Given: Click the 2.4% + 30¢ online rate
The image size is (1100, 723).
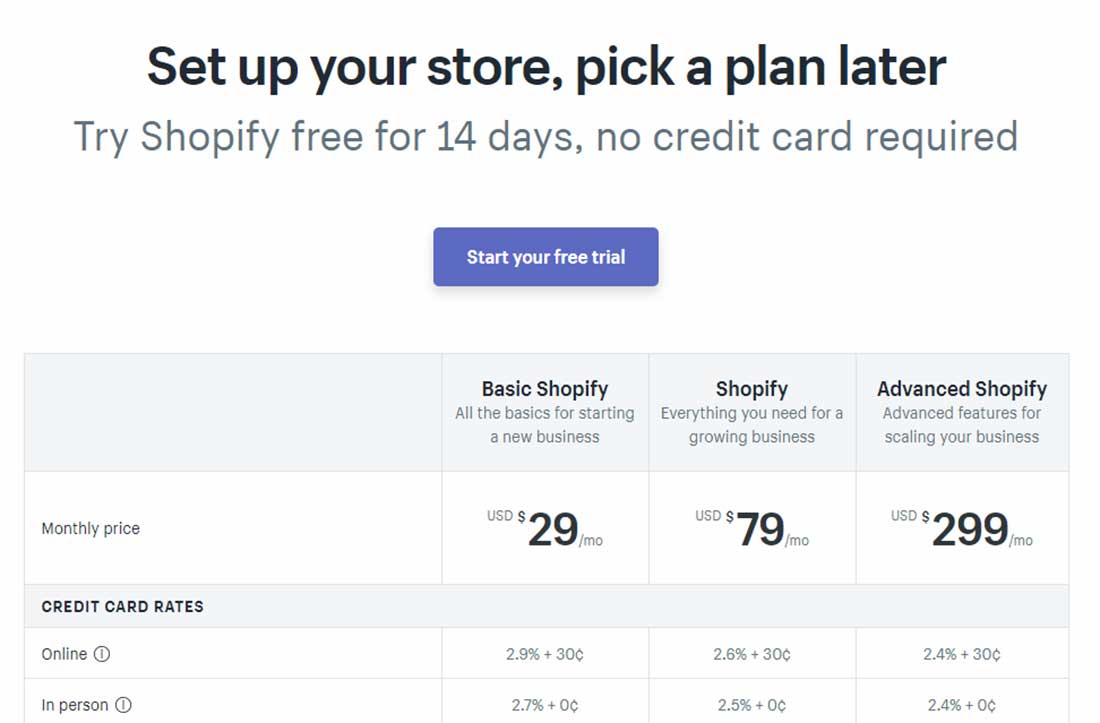Looking at the screenshot, I should [962, 654].
